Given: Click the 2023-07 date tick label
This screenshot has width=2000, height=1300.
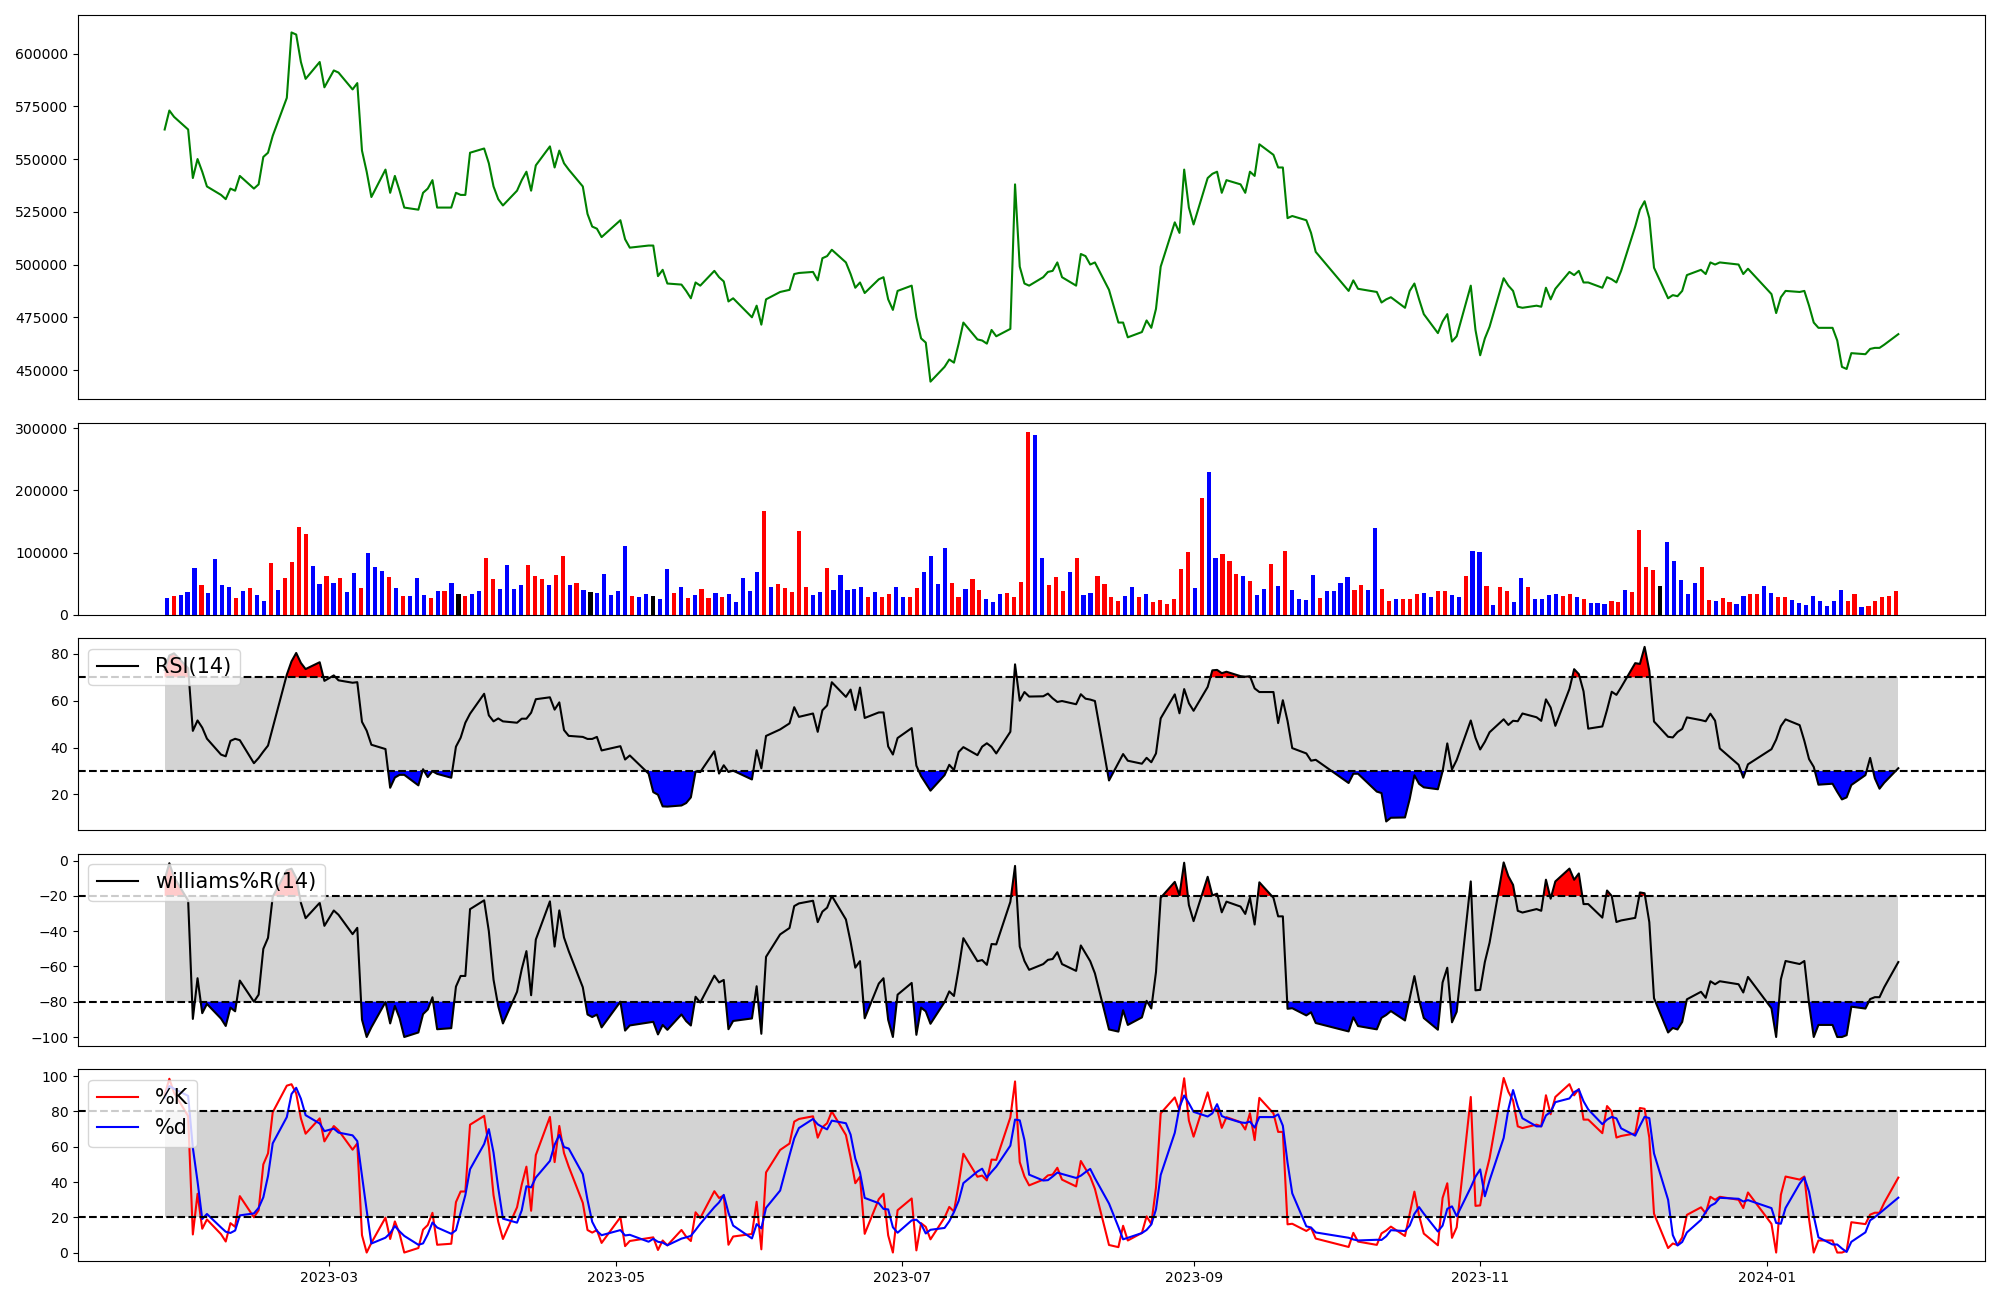Looking at the screenshot, I should (903, 1277).
